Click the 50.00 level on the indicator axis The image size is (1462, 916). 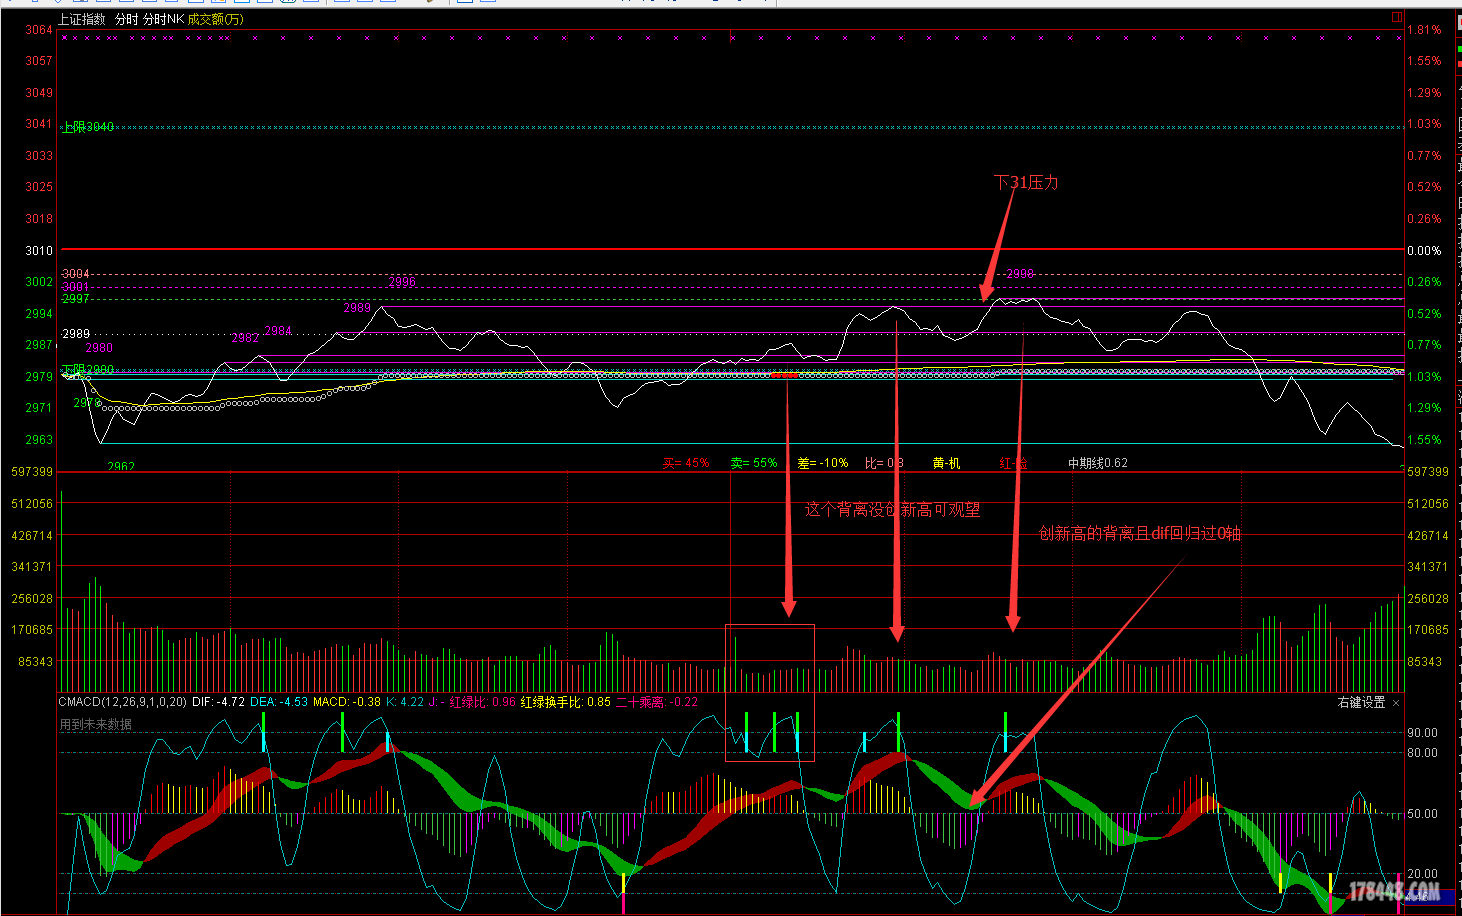coord(1422,814)
